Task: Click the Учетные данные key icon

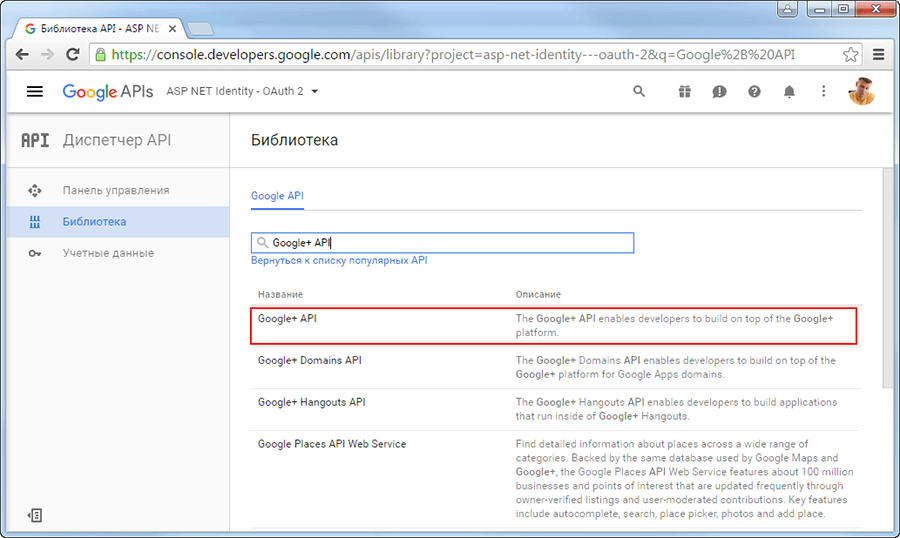Action: (35, 253)
